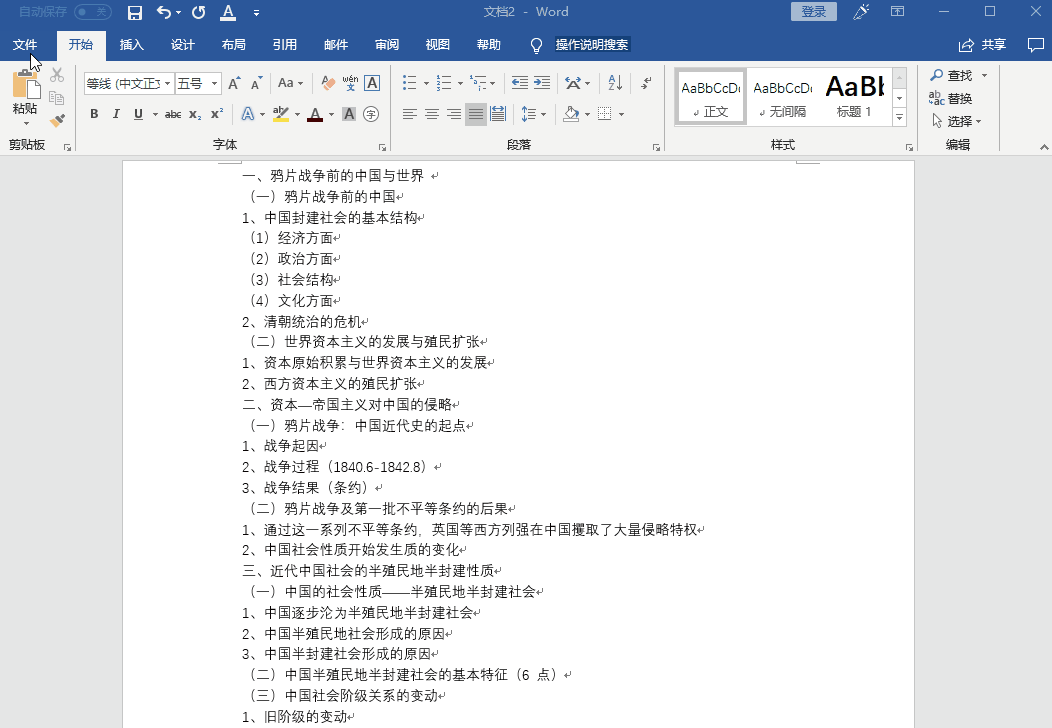Insert enclosed character (字 in circle)
1052x728 pixels.
pyautogui.click(x=371, y=114)
